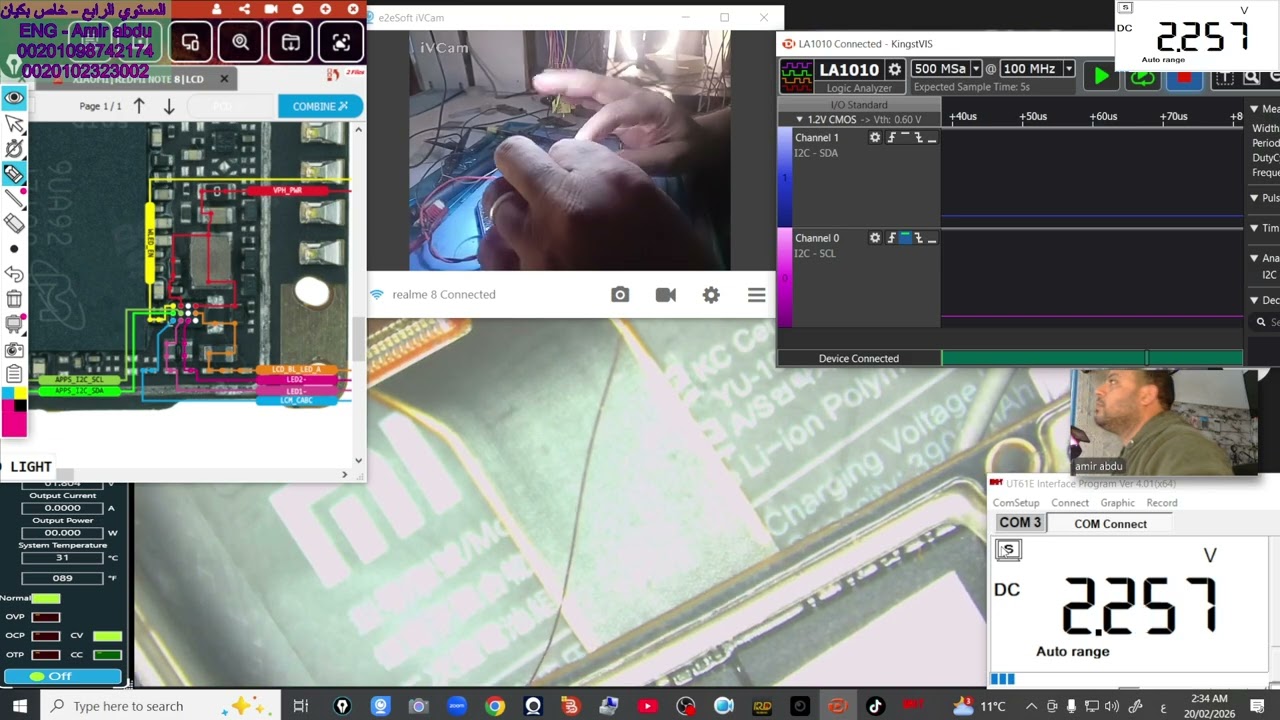Click the Windows Start button

point(19,706)
